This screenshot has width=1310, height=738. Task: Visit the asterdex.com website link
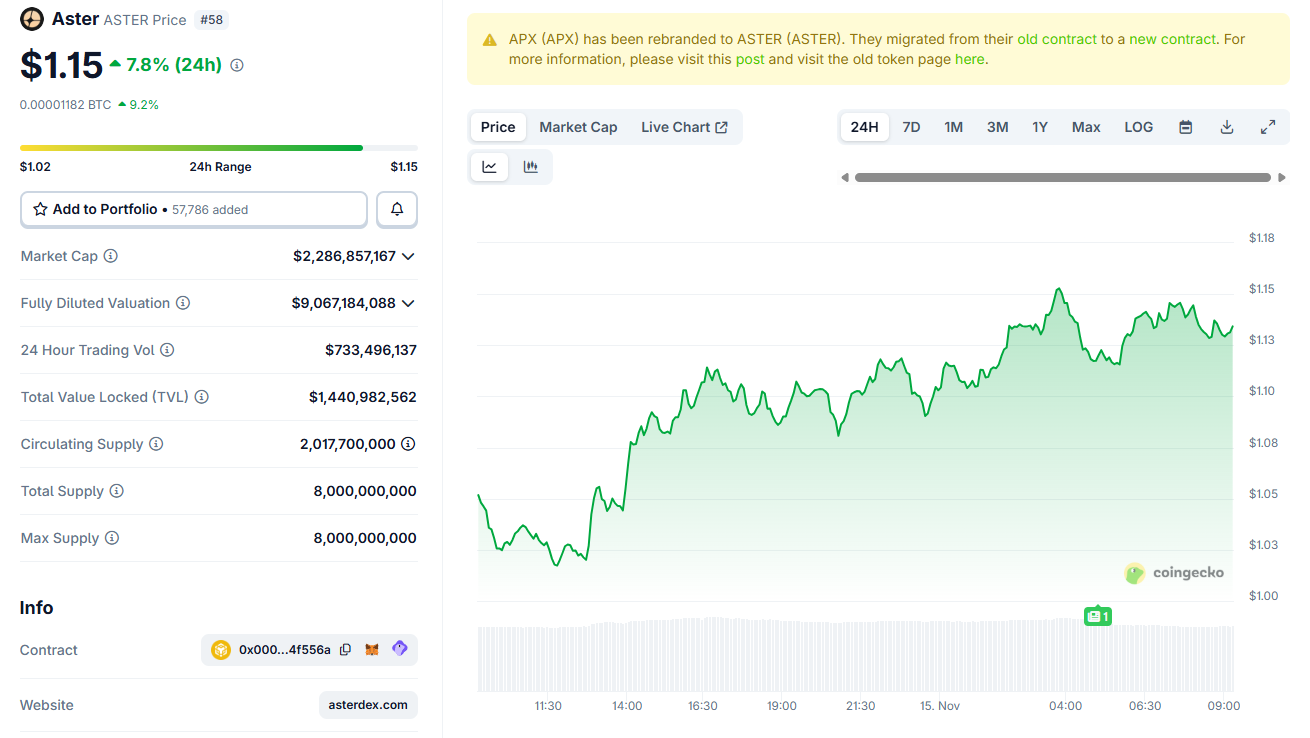(368, 705)
